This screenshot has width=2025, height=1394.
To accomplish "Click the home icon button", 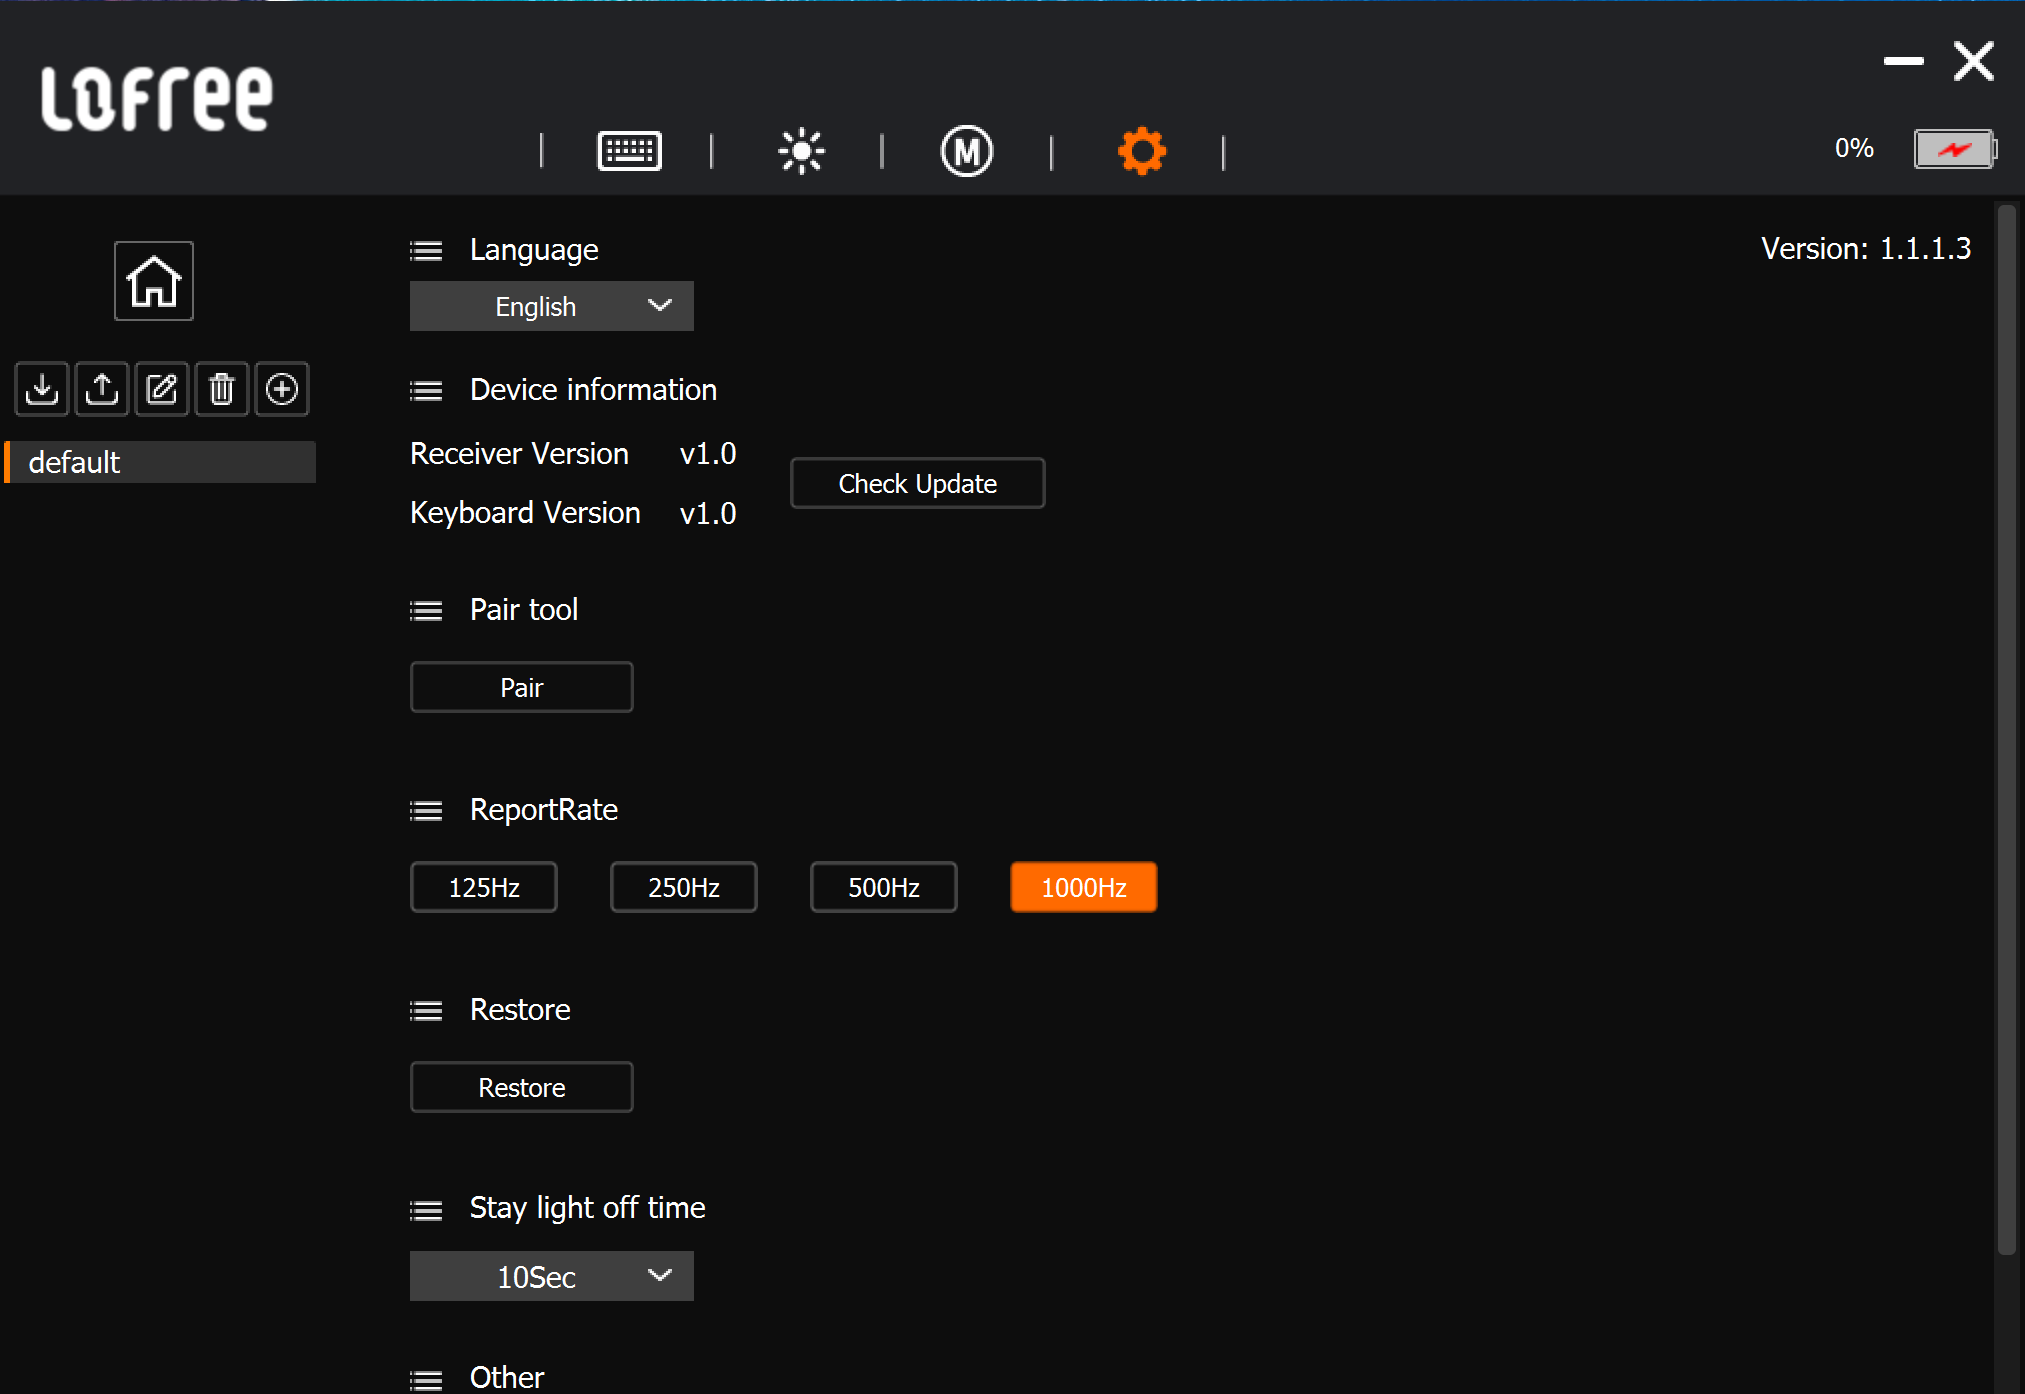I will tap(153, 281).
